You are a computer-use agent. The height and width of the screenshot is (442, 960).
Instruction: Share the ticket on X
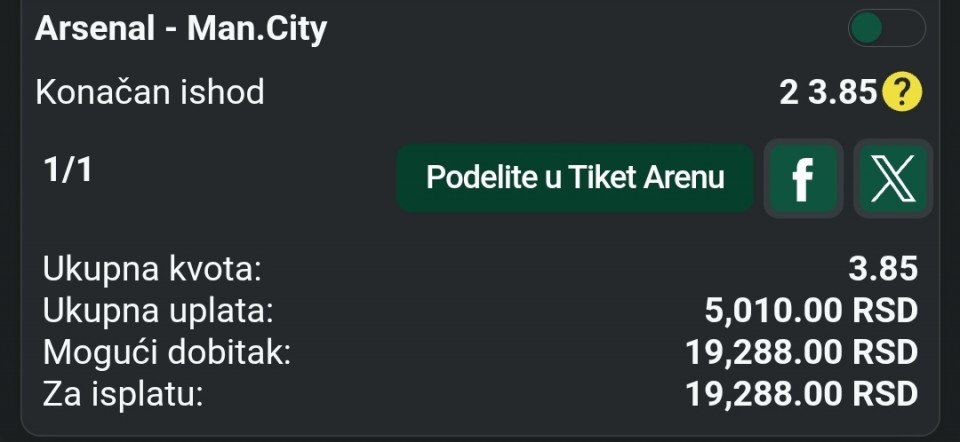[x=893, y=179]
